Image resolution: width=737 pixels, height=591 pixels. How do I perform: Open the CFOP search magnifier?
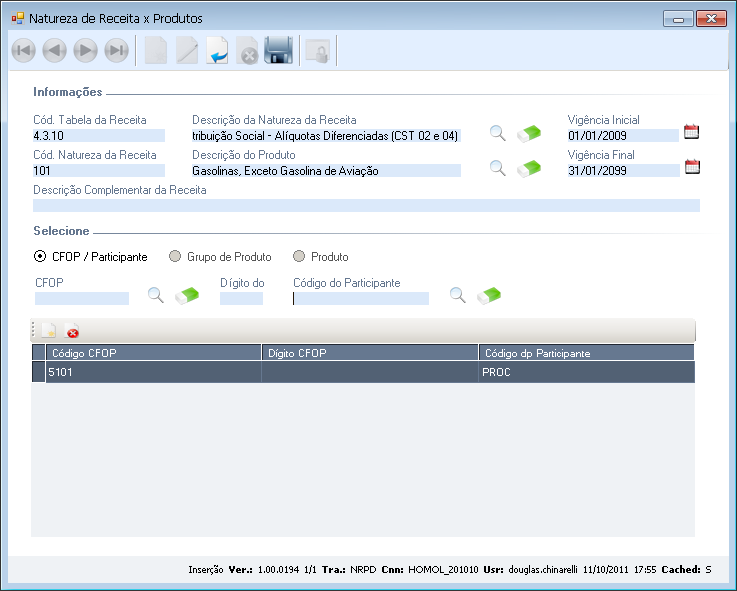click(156, 295)
